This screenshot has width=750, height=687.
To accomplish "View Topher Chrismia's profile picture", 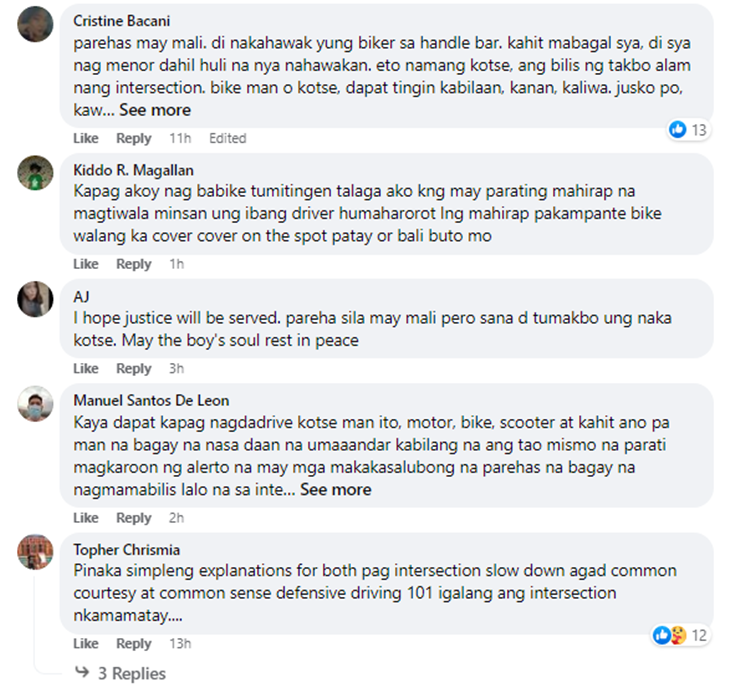I will coord(35,552).
